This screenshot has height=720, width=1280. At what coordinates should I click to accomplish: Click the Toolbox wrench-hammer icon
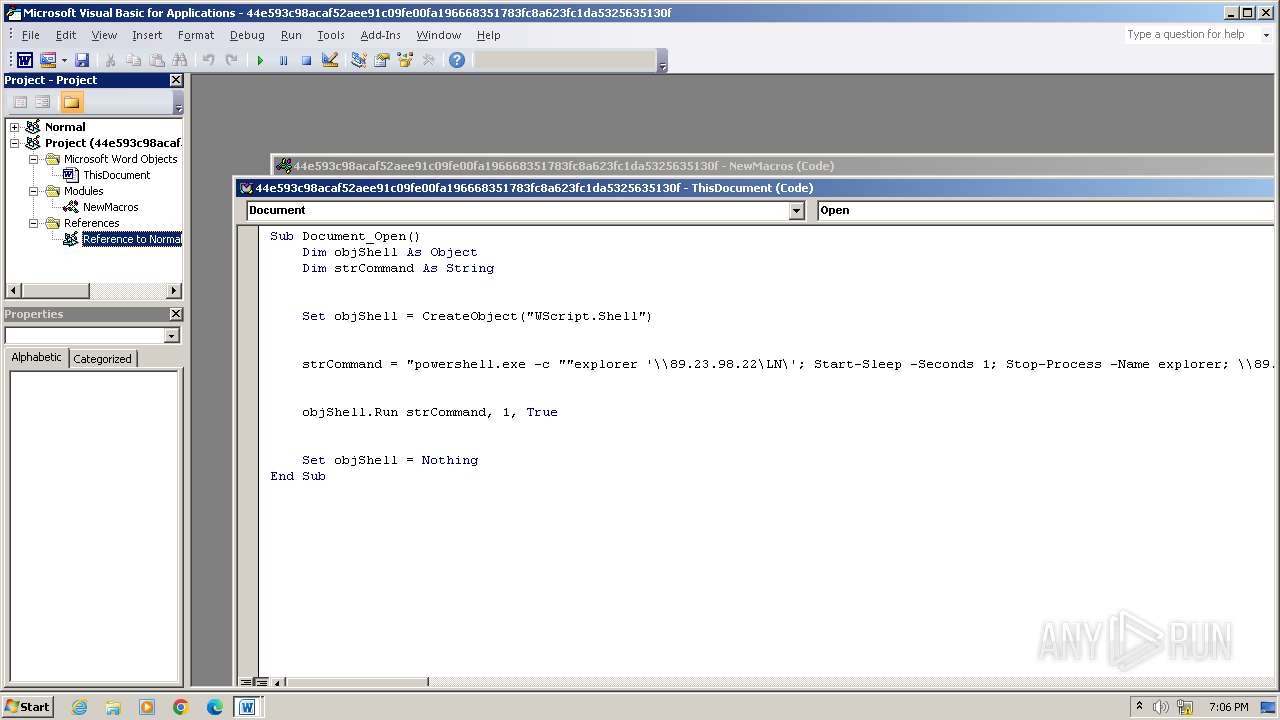428,60
